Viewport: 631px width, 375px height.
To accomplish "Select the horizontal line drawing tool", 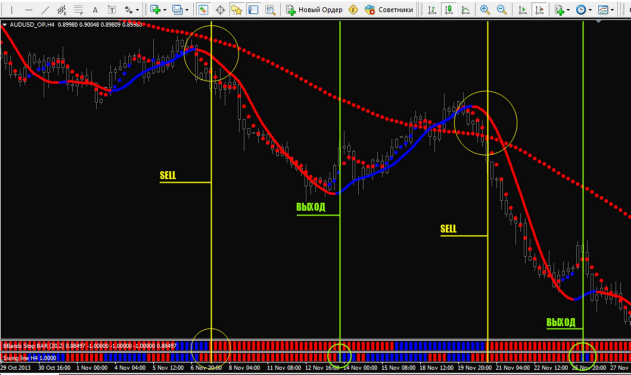I will click(28, 10).
